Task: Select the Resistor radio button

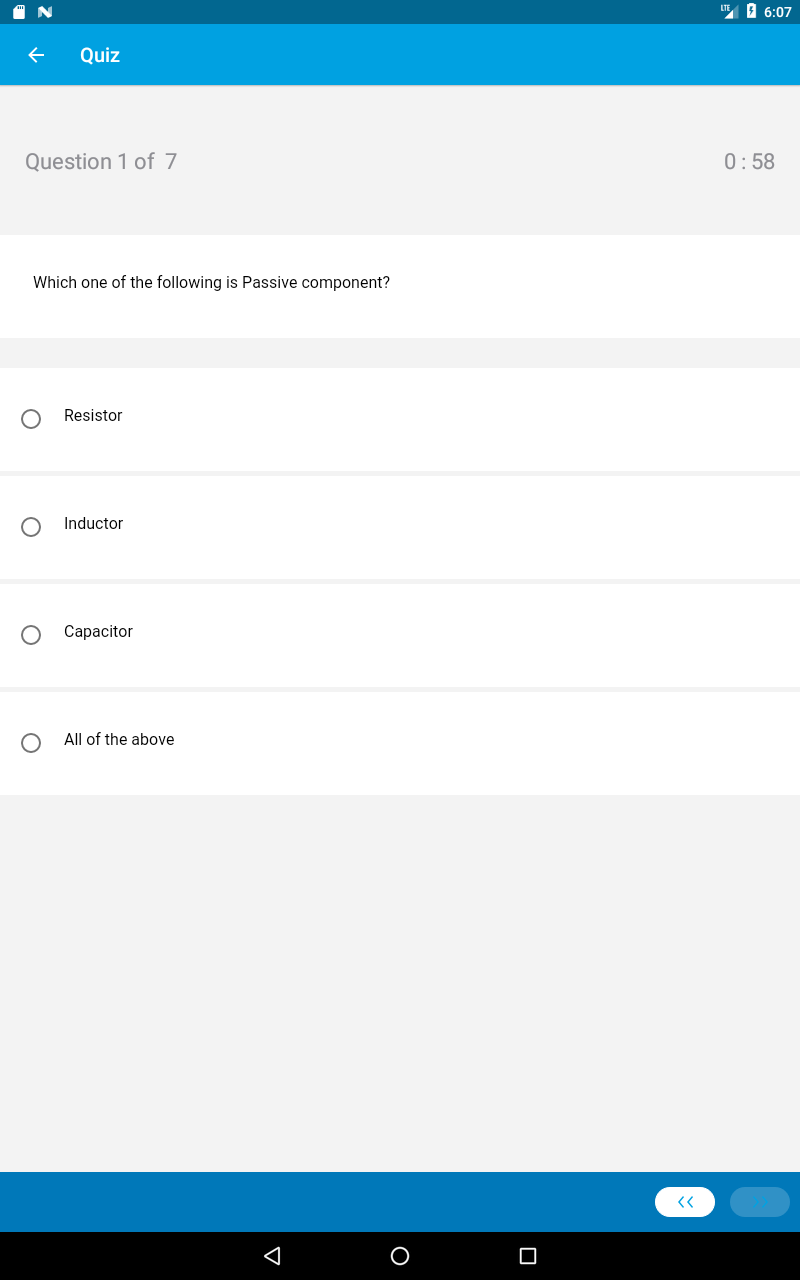Action: point(31,419)
